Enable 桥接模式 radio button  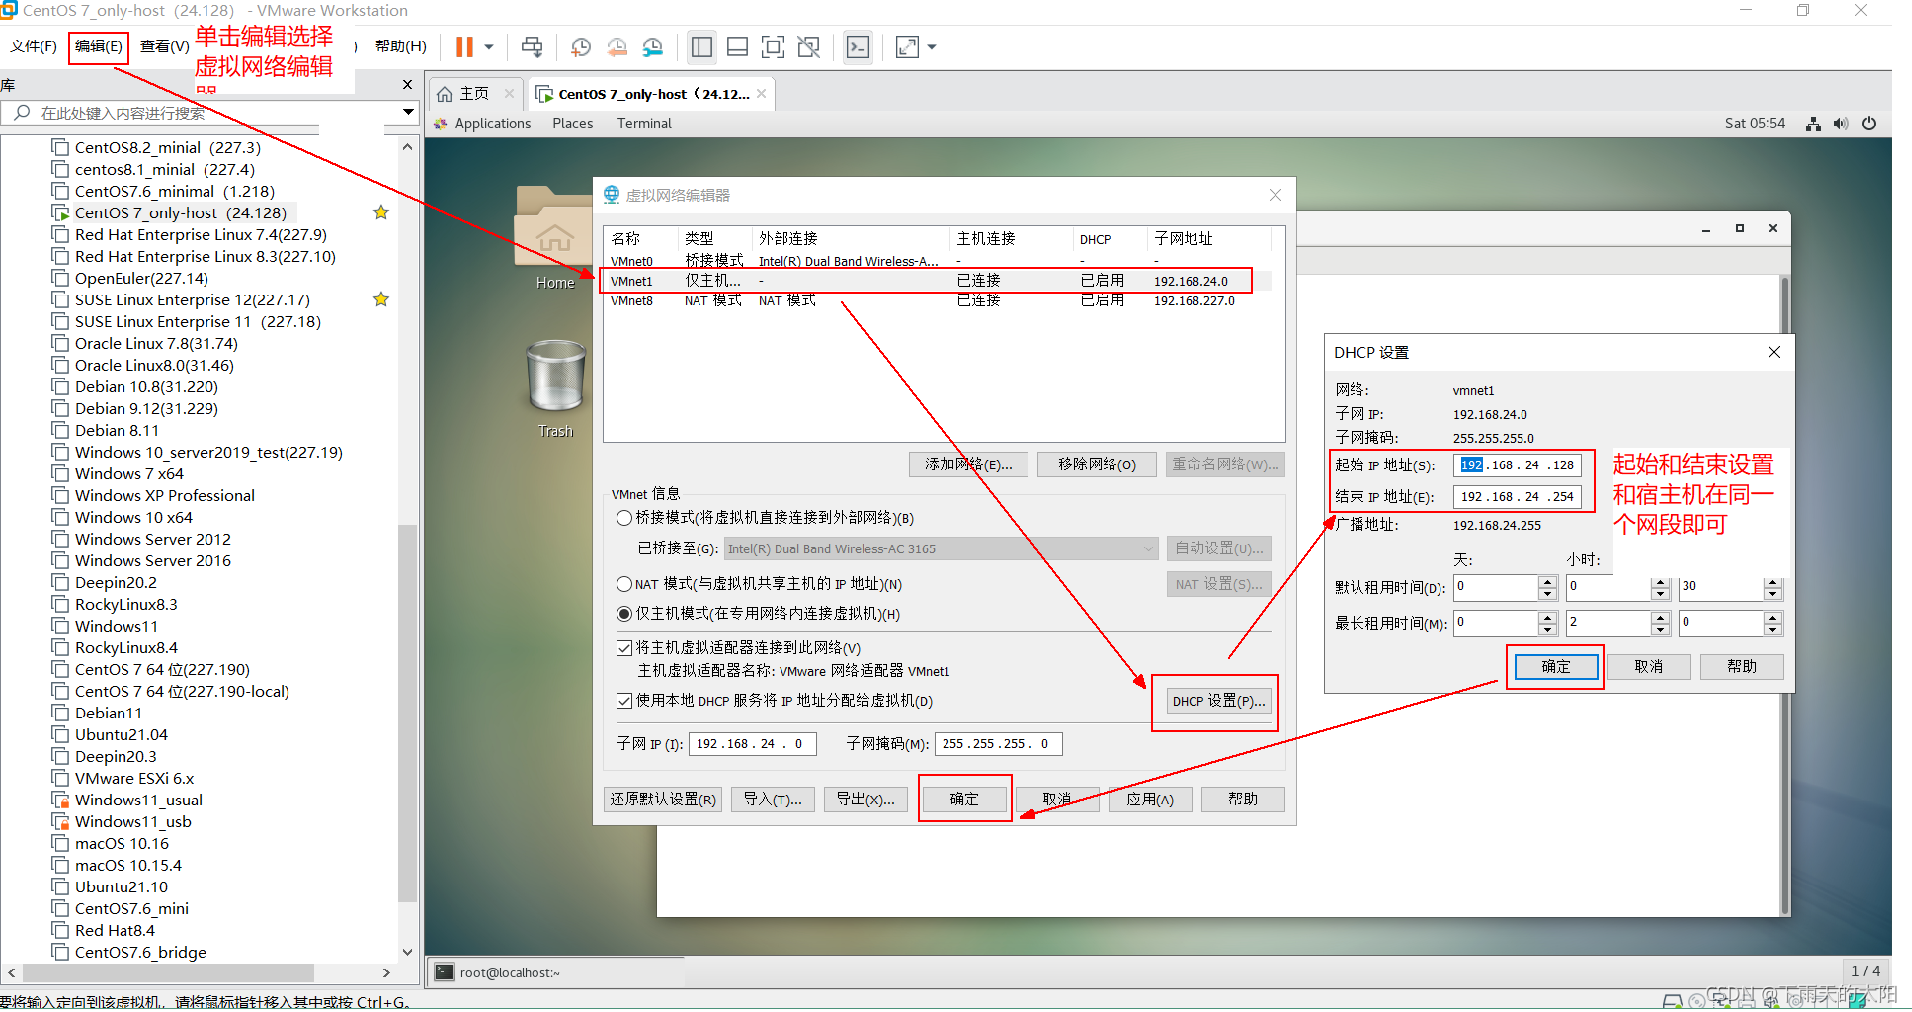(623, 518)
